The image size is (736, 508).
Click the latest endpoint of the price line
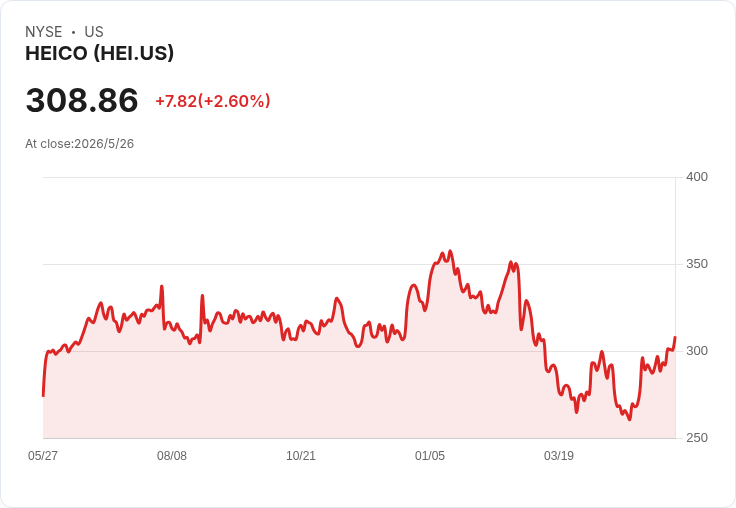tap(675, 337)
